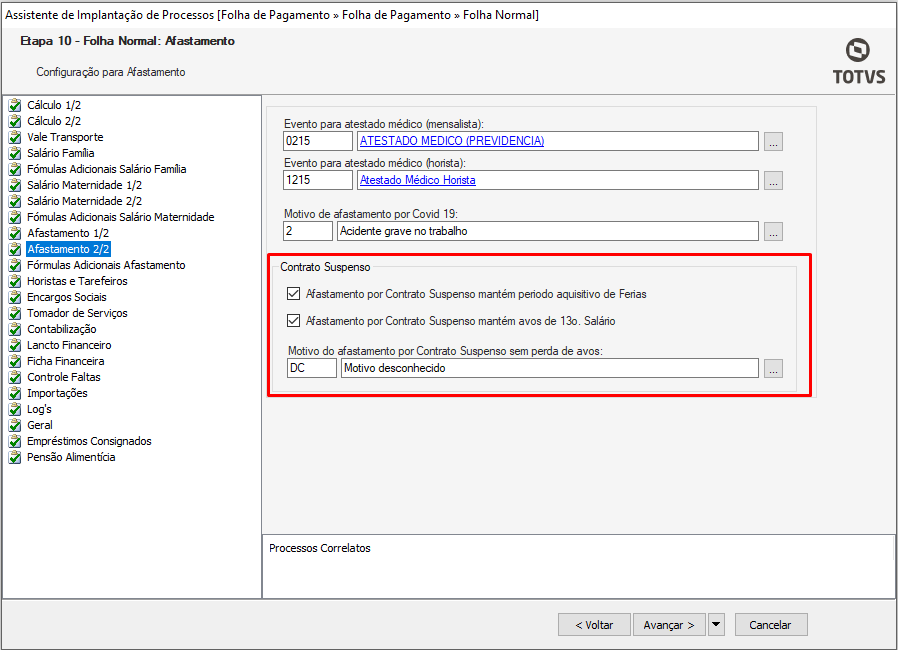The height and width of the screenshot is (650, 898).
Task: Select Salário Maternidade 2/2 step
Action: click(x=84, y=201)
